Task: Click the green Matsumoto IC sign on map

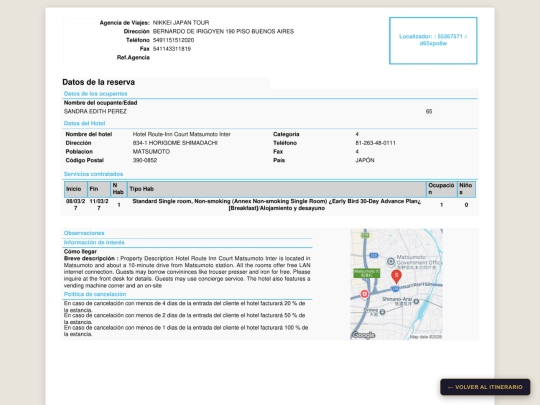Action: [367, 273]
